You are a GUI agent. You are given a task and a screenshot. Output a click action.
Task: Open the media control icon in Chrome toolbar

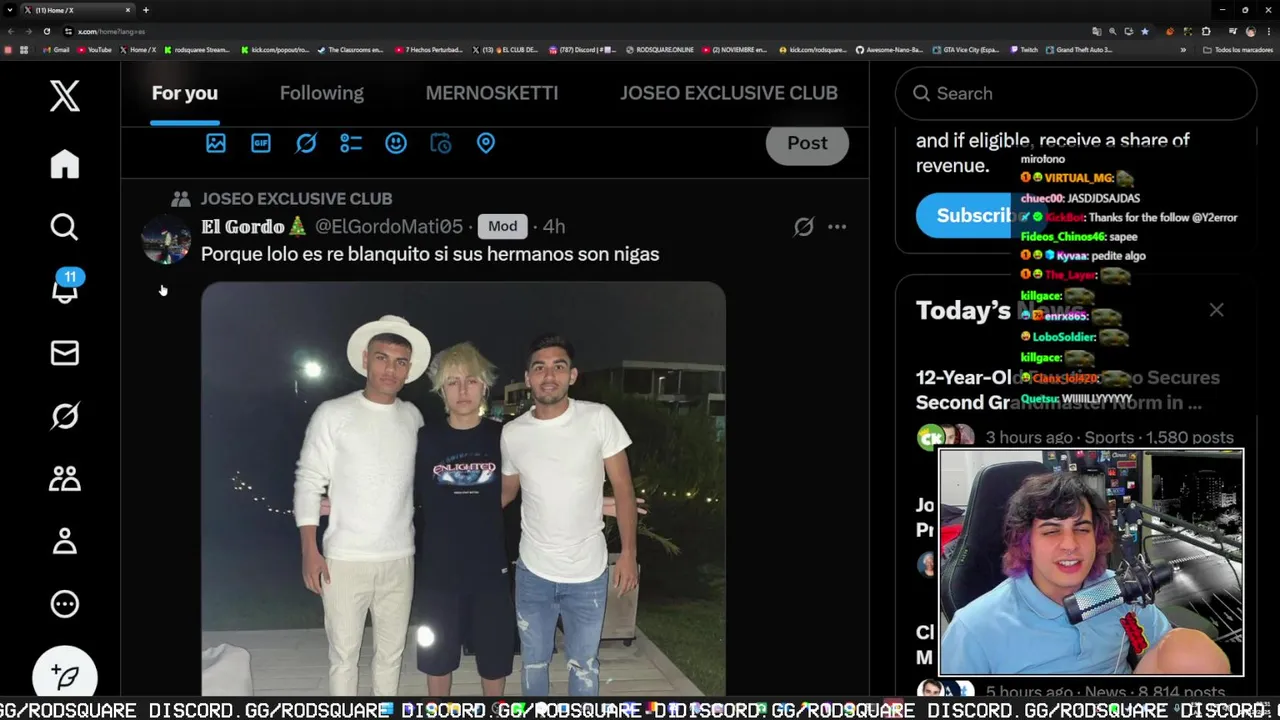1233,32
